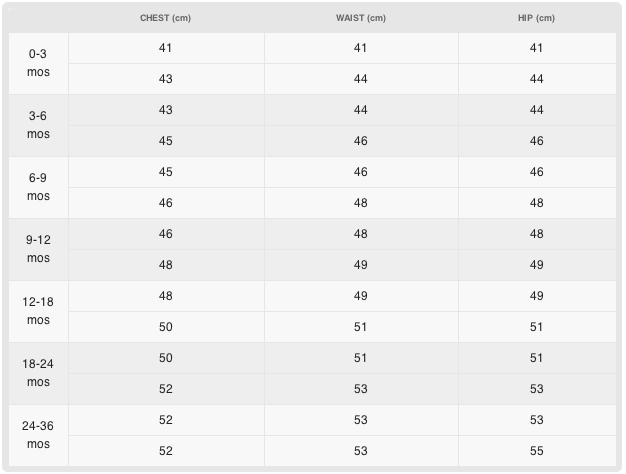Click the lower chest value 45 for 3-6 mos
This screenshot has width=626, height=474.
tap(165, 141)
